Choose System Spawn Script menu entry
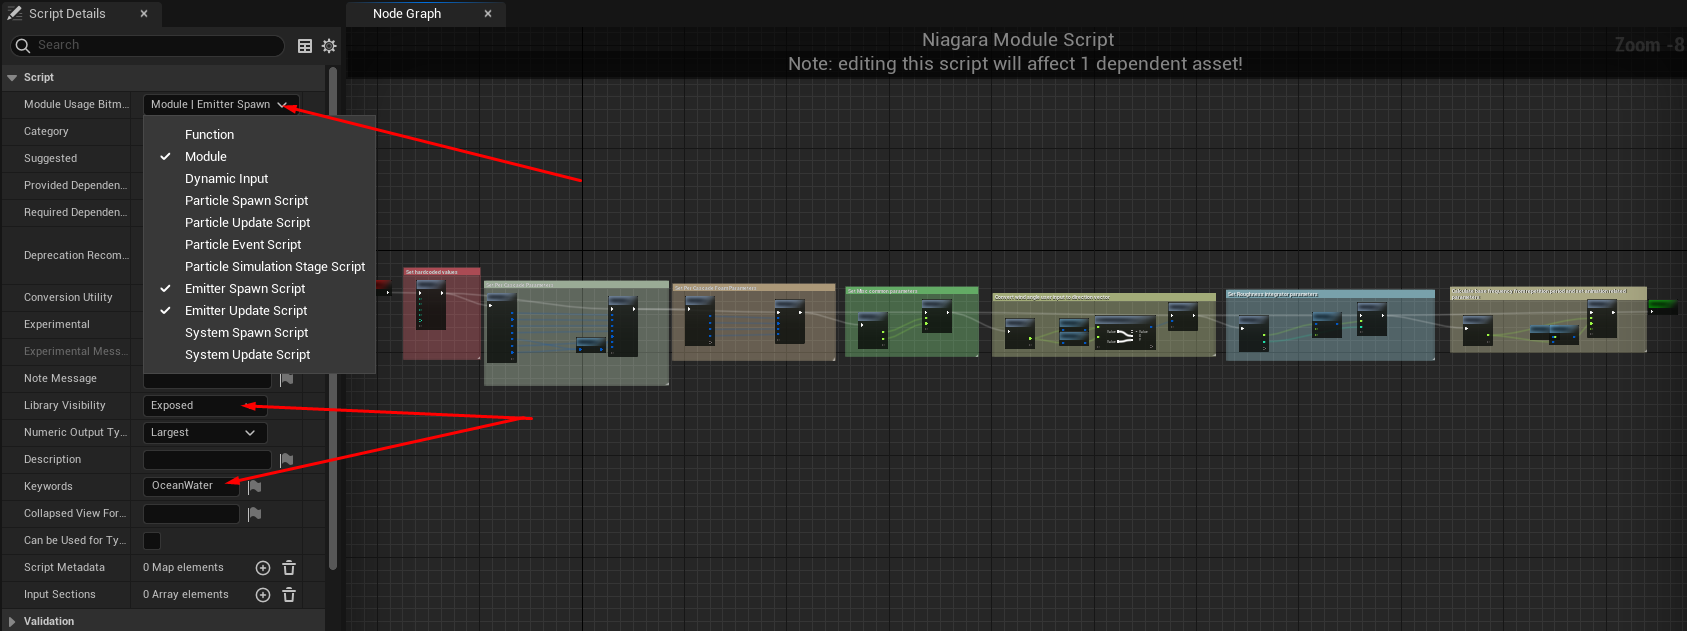Image resolution: width=1687 pixels, height=631 pixels. coord(246,333)
